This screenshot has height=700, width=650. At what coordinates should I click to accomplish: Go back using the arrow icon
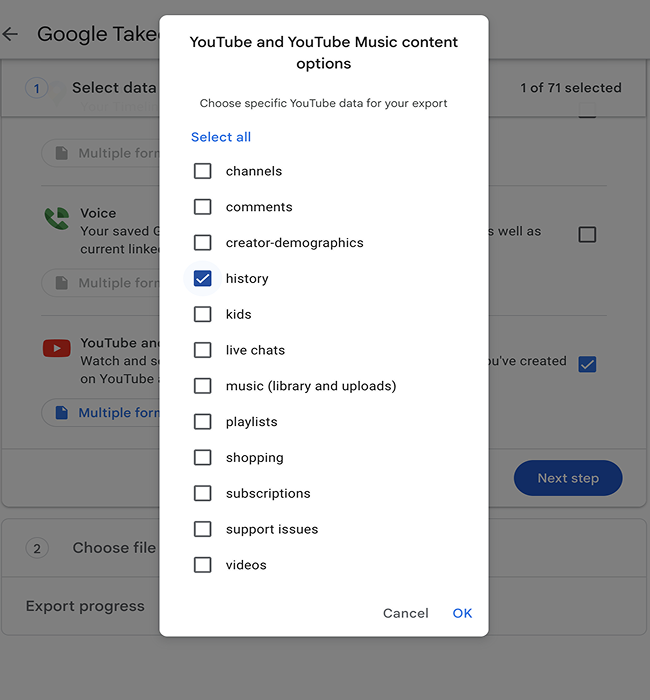pos(11,34)
